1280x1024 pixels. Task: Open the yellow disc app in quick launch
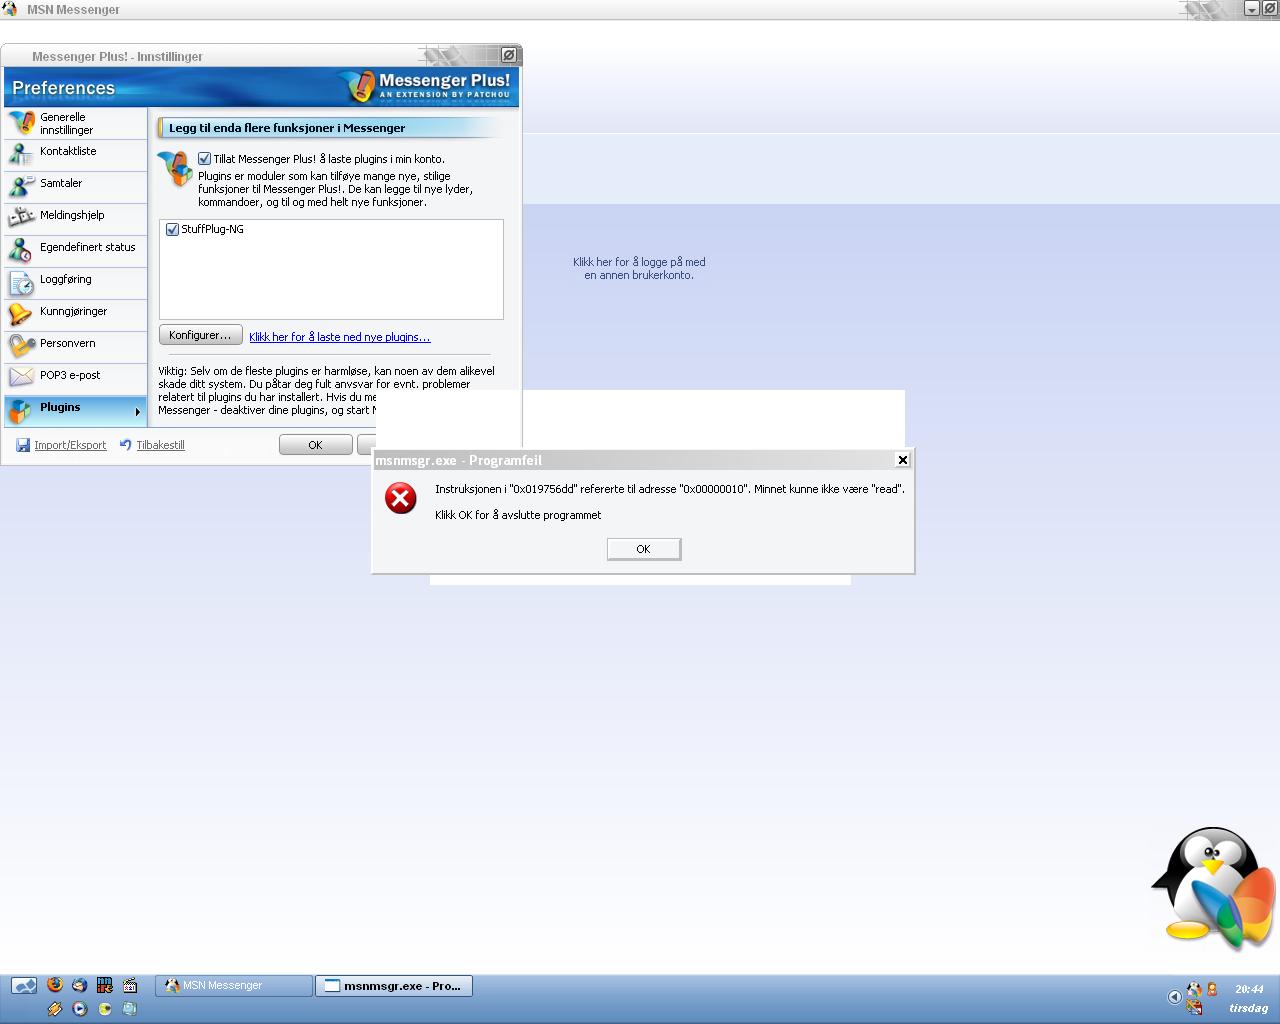[104, 1009]
